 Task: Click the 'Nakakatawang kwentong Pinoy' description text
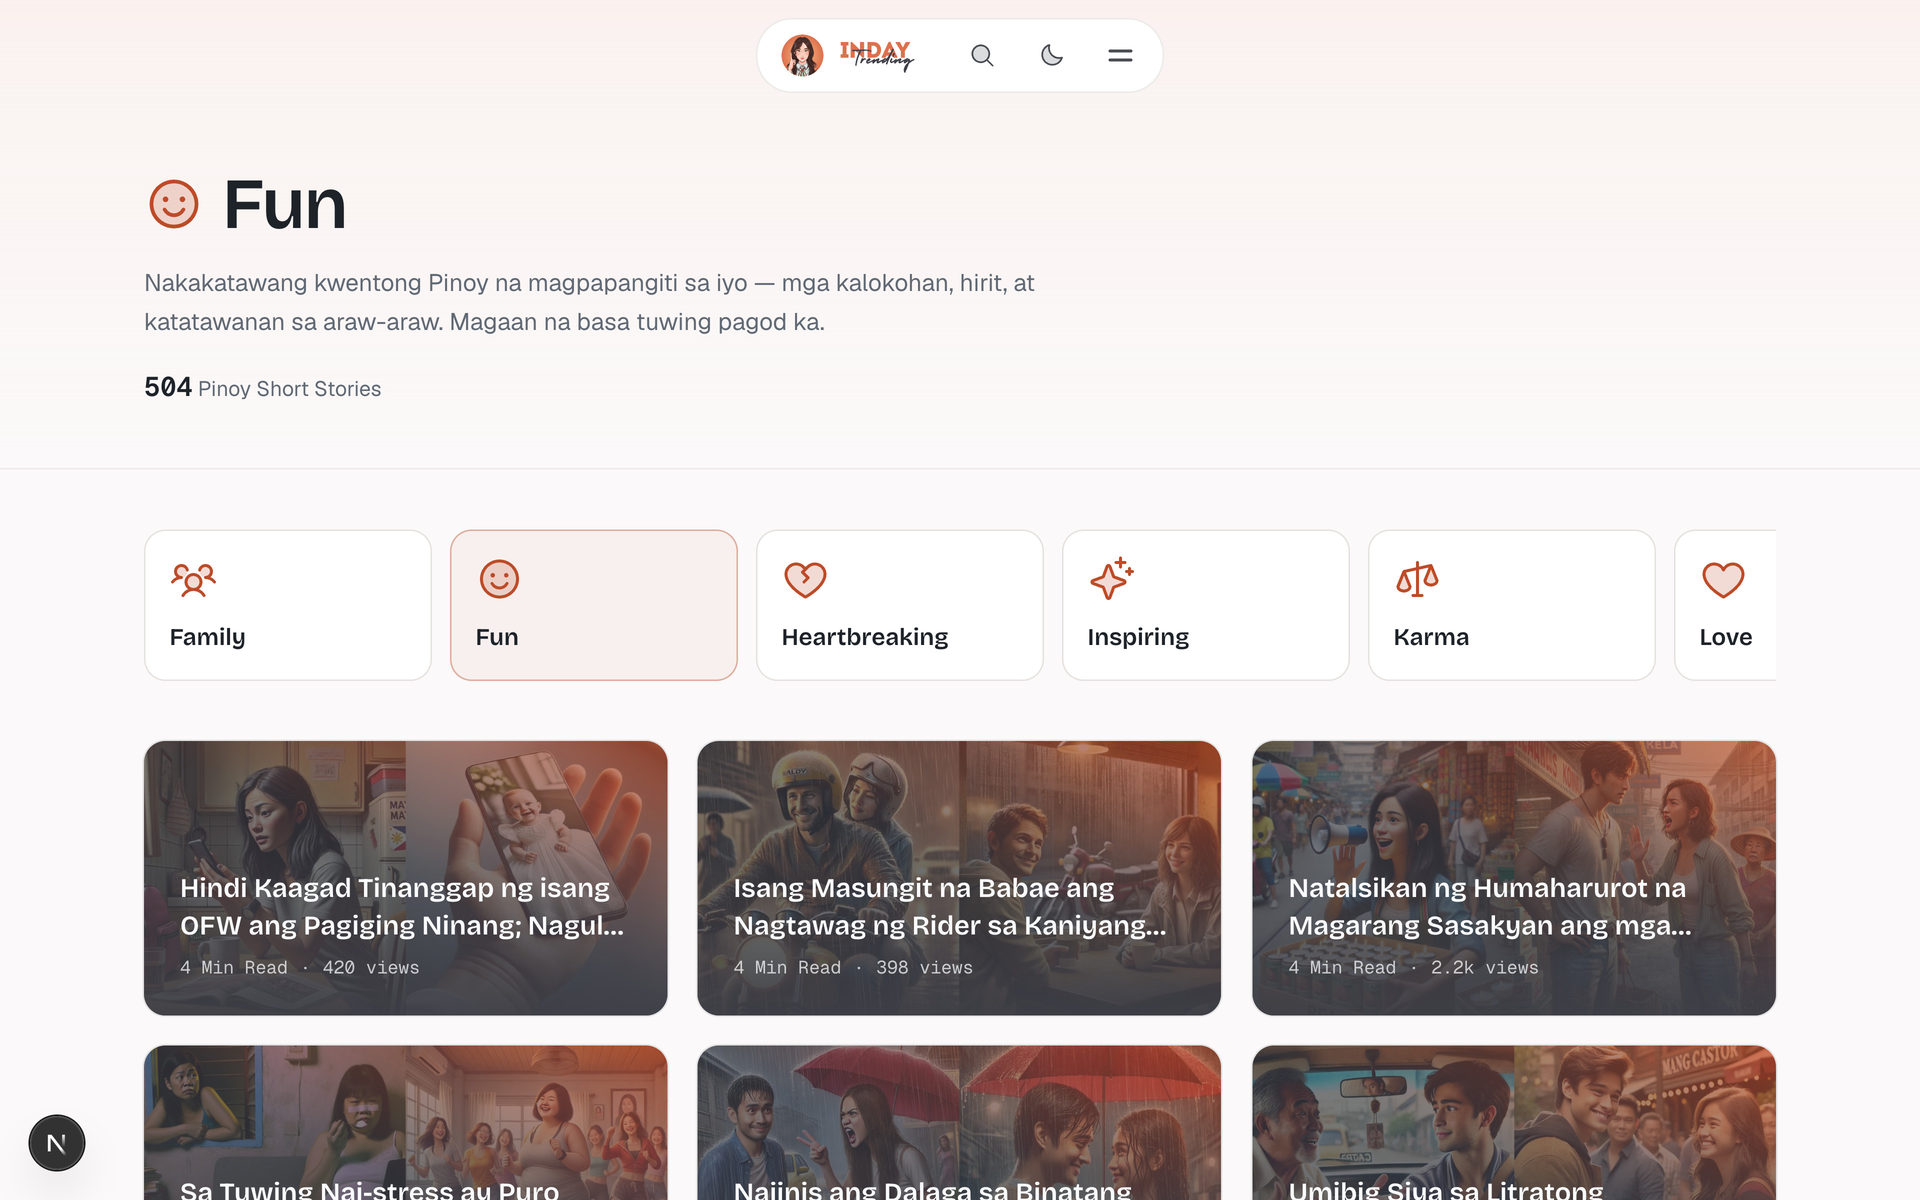tap(589, 302)
